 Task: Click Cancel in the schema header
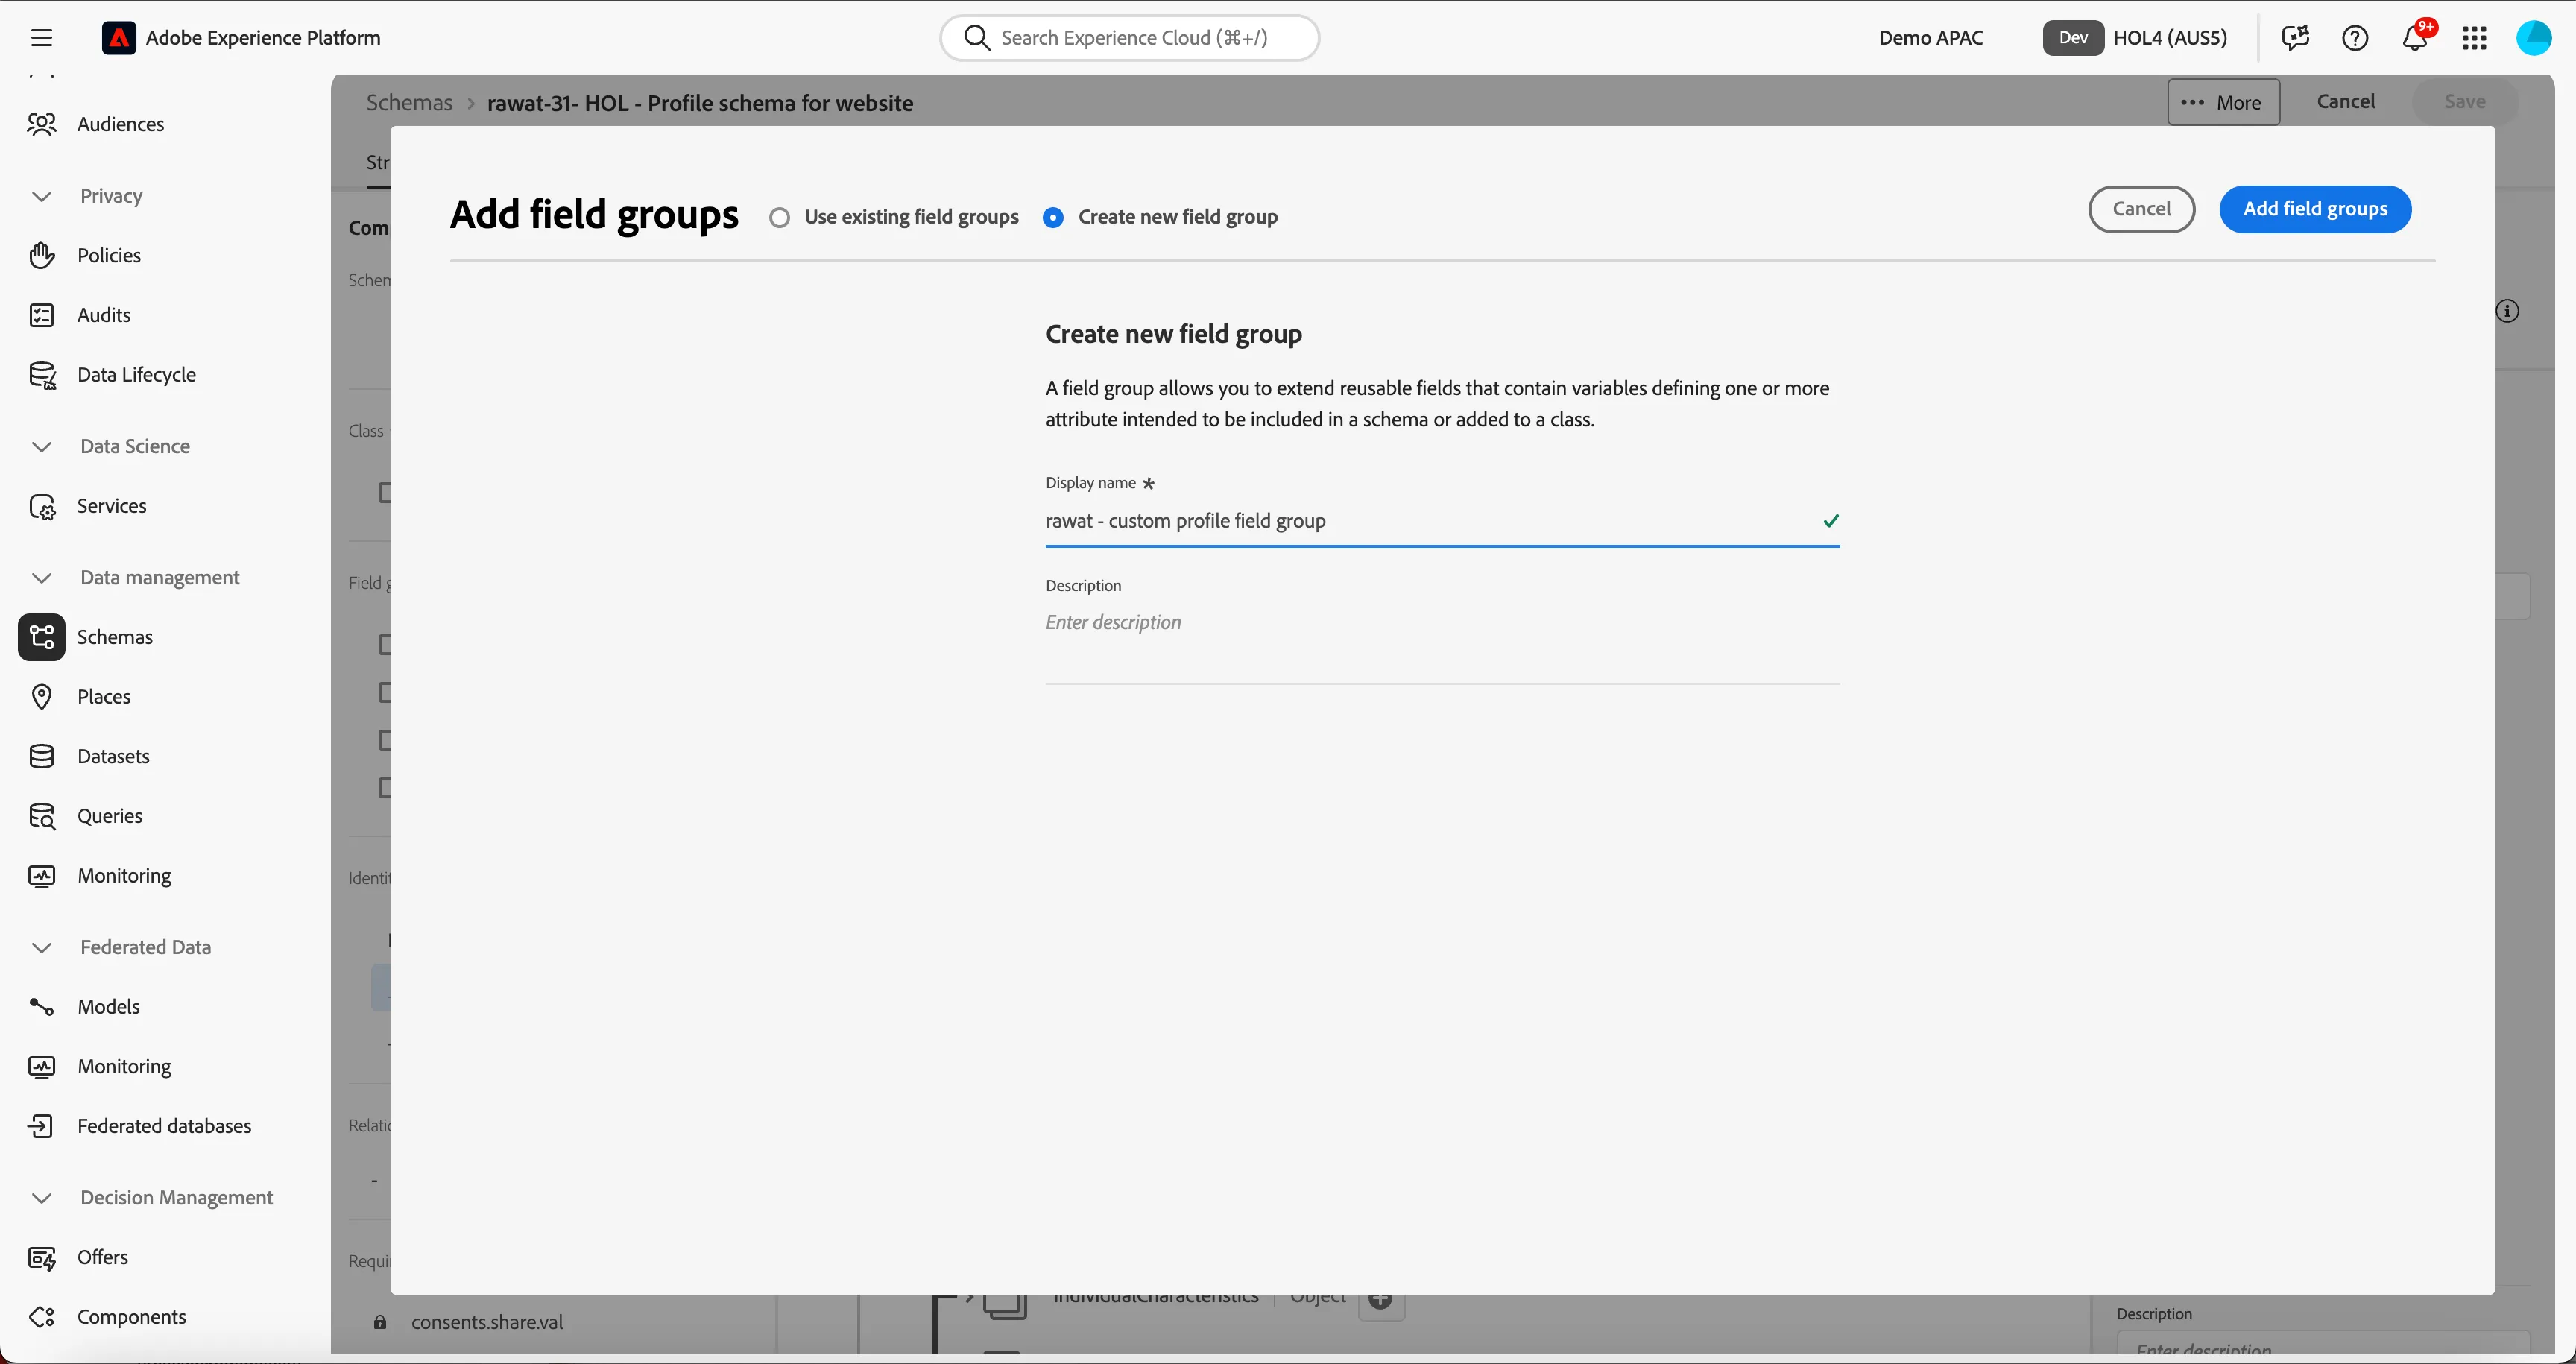2345,101
